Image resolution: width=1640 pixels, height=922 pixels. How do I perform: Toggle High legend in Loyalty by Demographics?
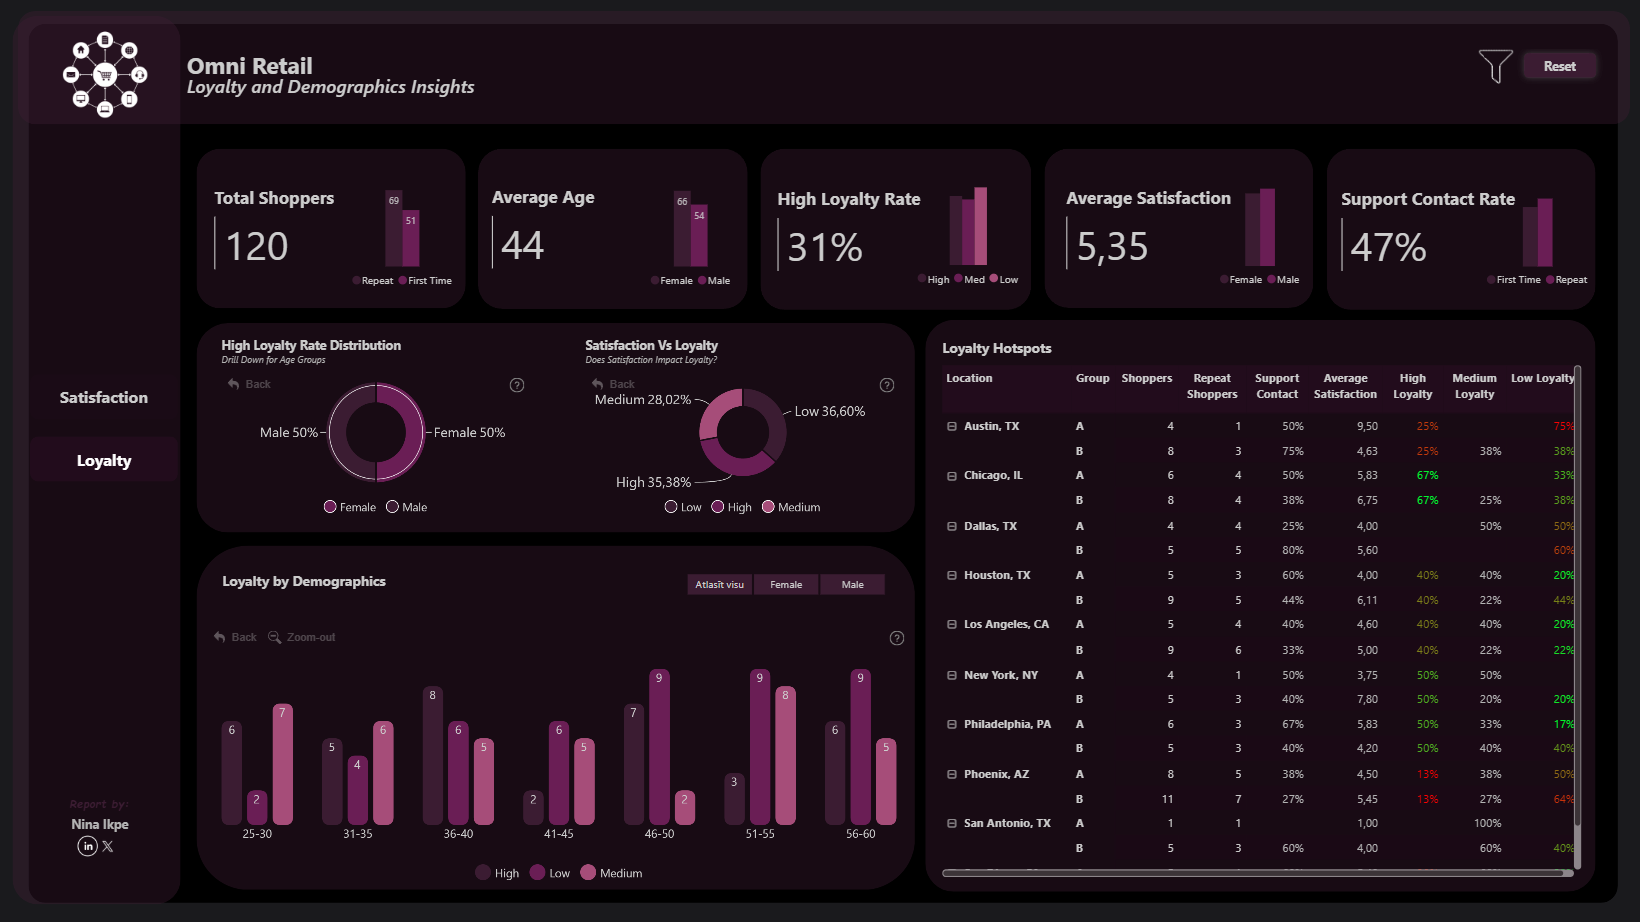point(497,873)
